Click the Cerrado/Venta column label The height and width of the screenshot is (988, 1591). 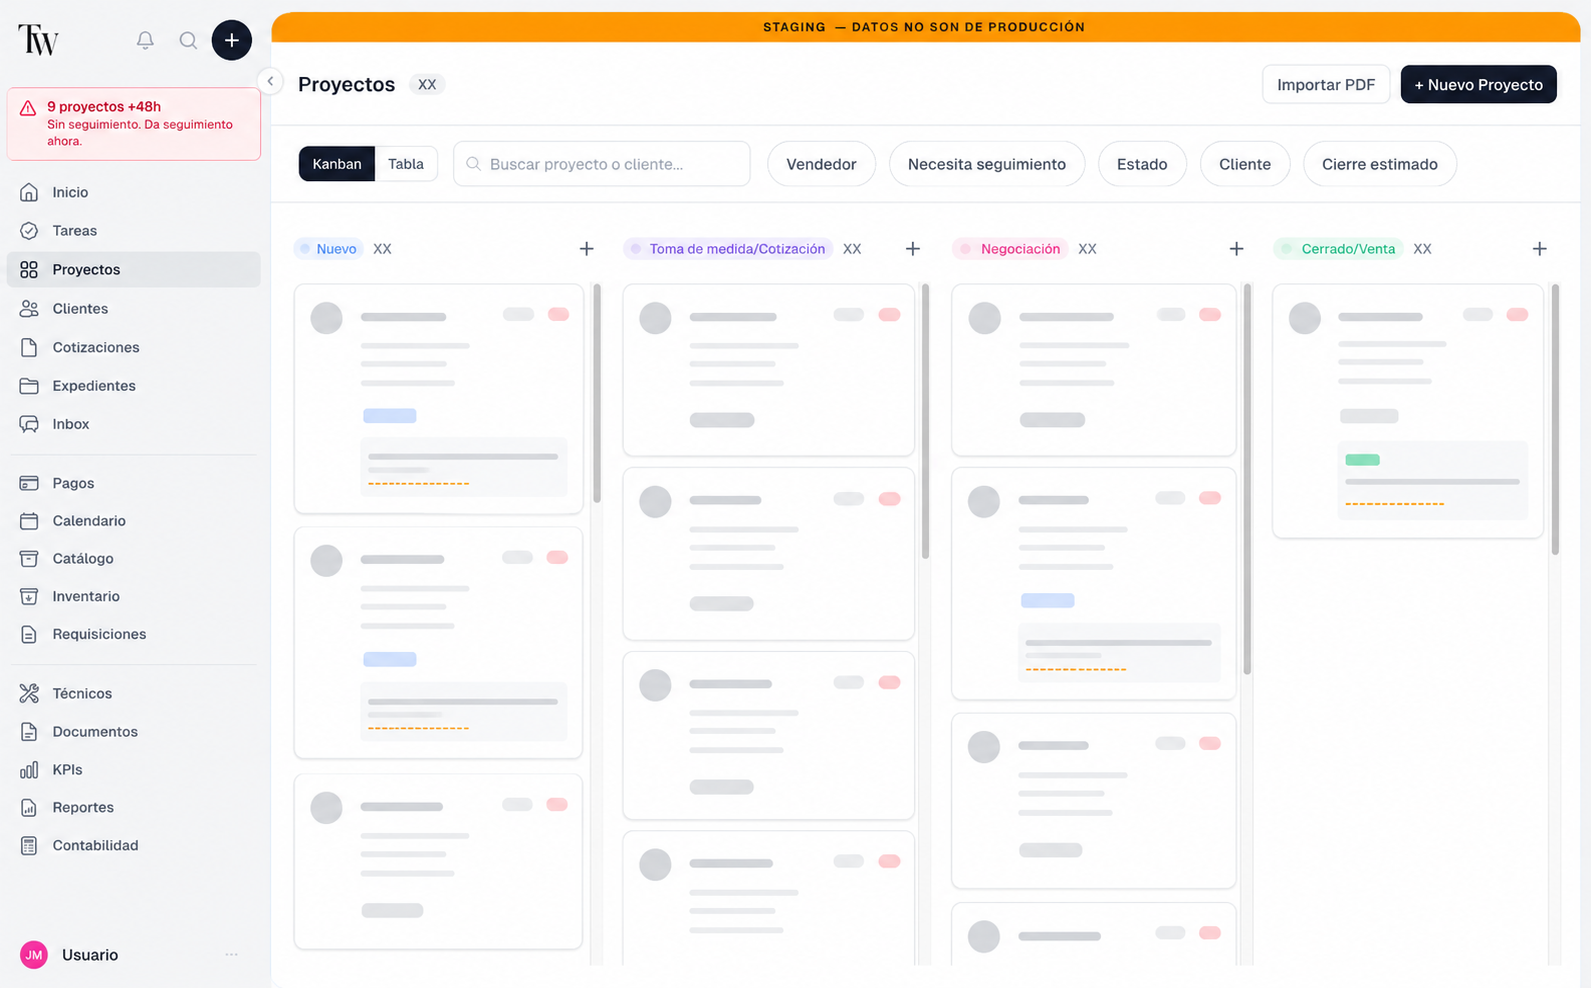[x=1339, y=249]
